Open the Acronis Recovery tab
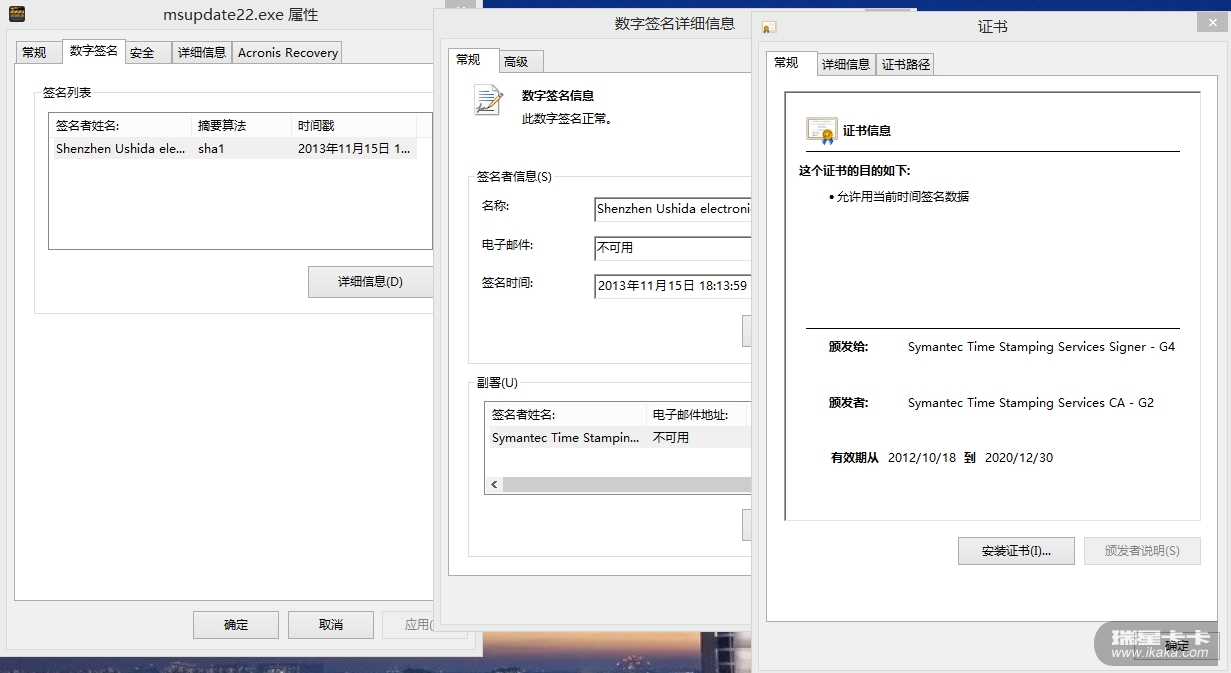The height and width of the screenshot is (673, 1231). click(x=288, y=53)
